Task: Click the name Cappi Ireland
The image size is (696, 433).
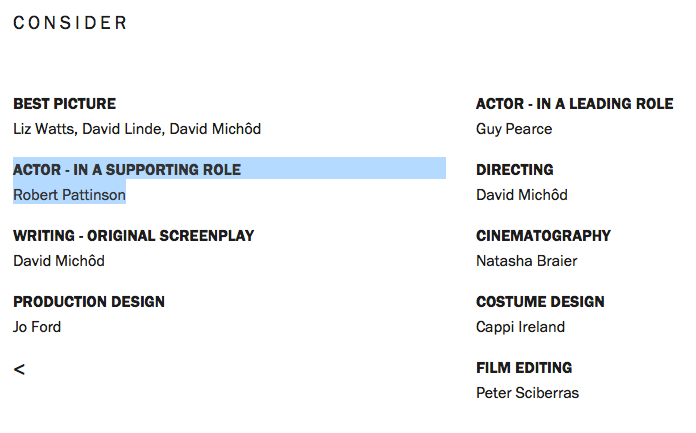Action: (x=521, y=327)
